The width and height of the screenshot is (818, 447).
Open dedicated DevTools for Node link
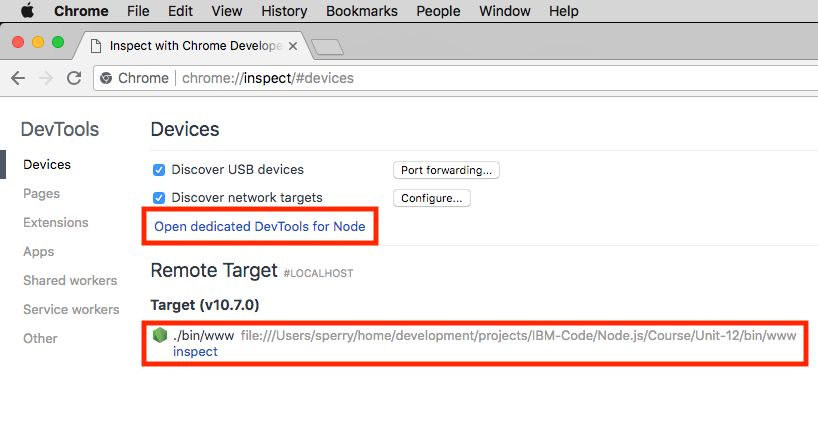tap(260, 226)
